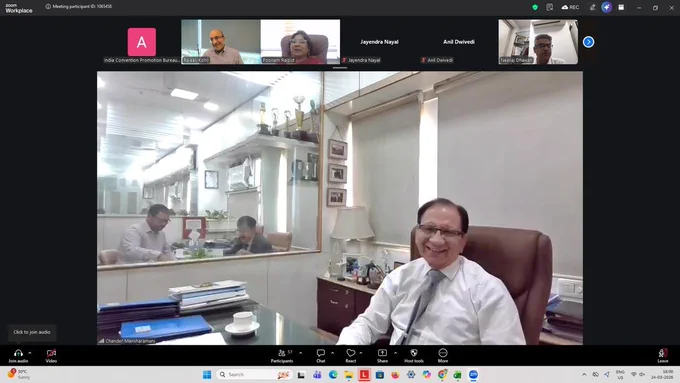Click the cloud REC recording indicator
Image resolution: width=680 pixels, height=383 pixels.
pyautogui.click(x=570, y=7)
